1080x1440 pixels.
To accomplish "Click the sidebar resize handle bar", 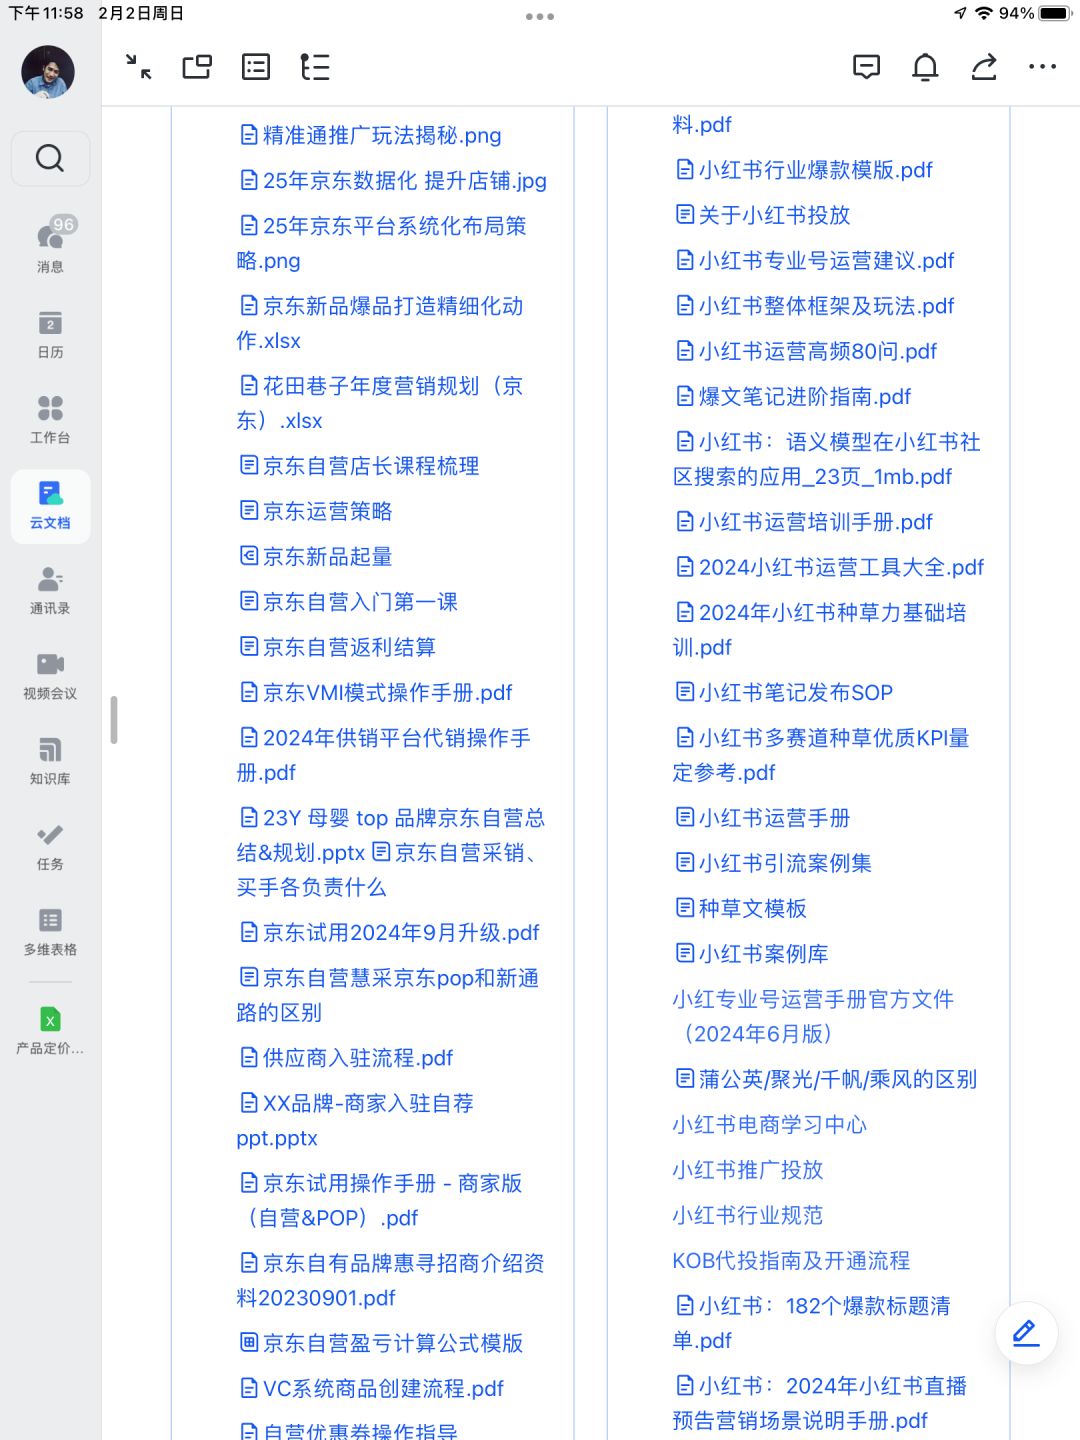I will (114, 719).
